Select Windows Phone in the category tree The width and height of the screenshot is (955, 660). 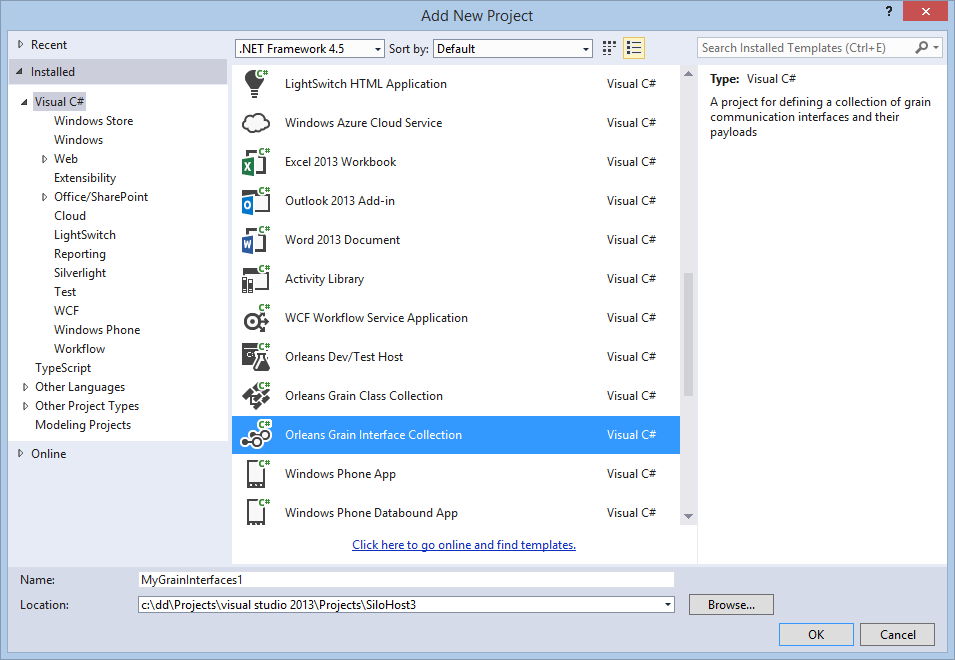(x=97, y=330)
